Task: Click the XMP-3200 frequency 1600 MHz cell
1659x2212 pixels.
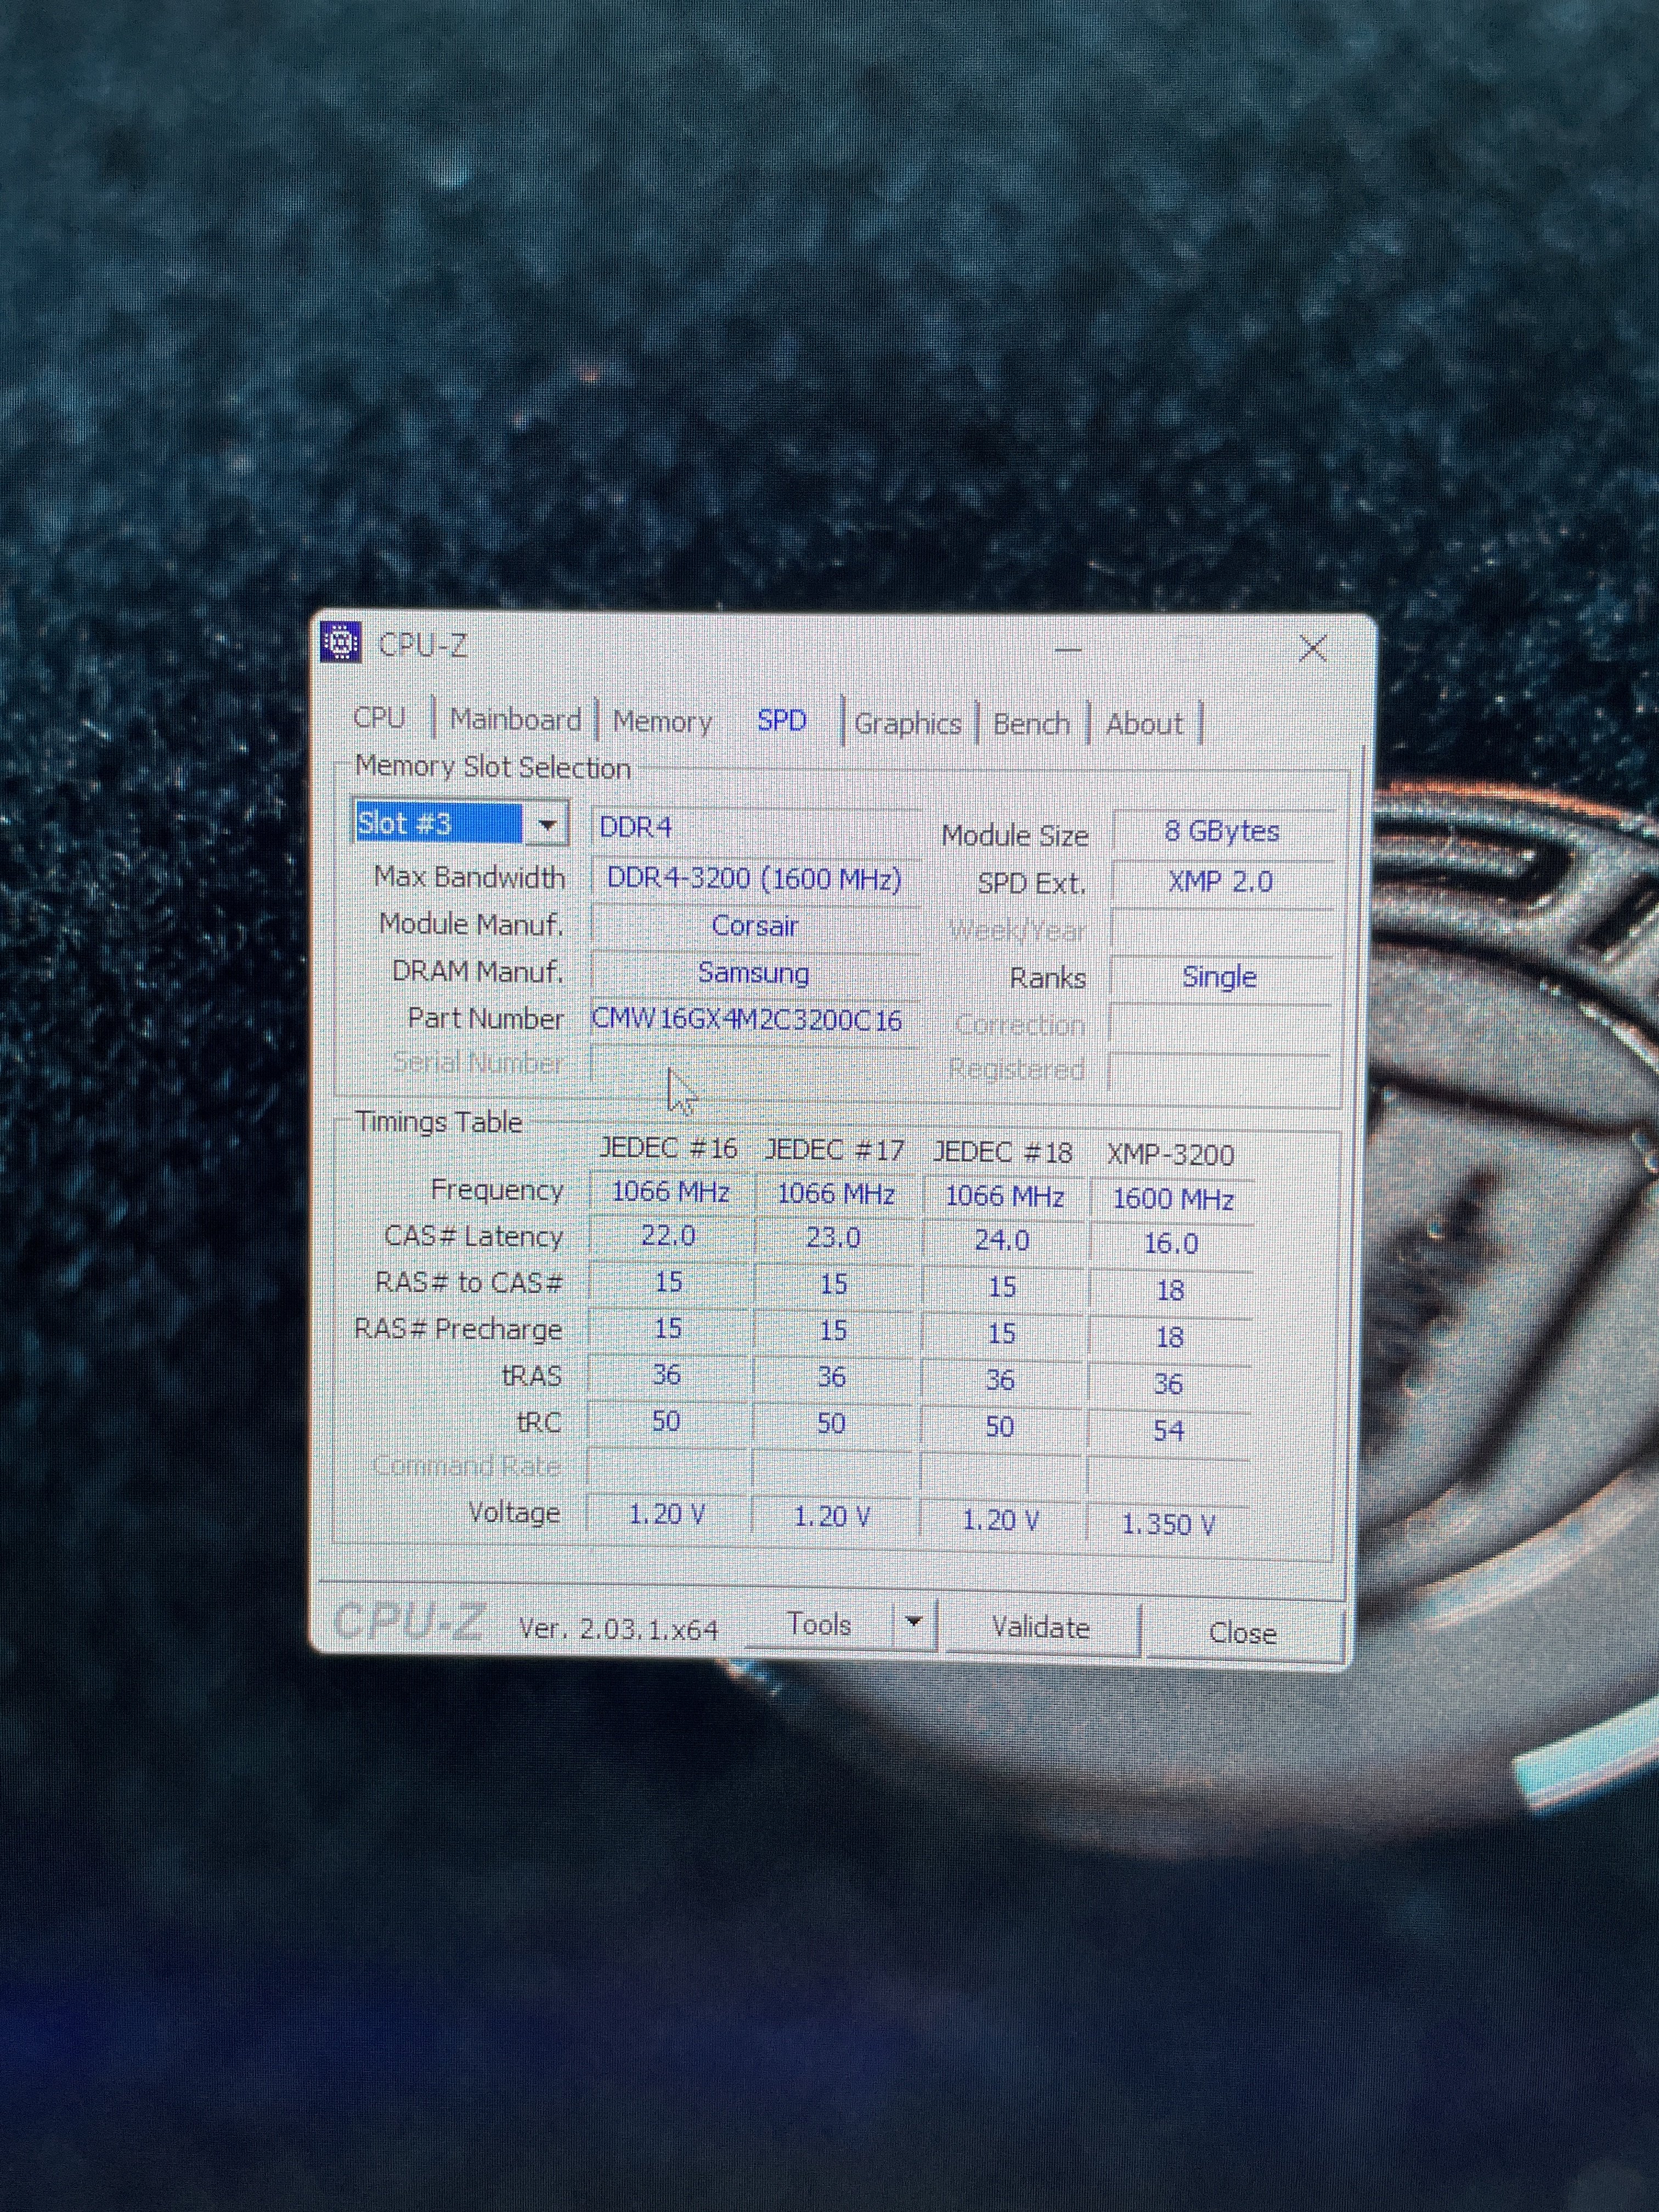Action: click(1172, 1199)
